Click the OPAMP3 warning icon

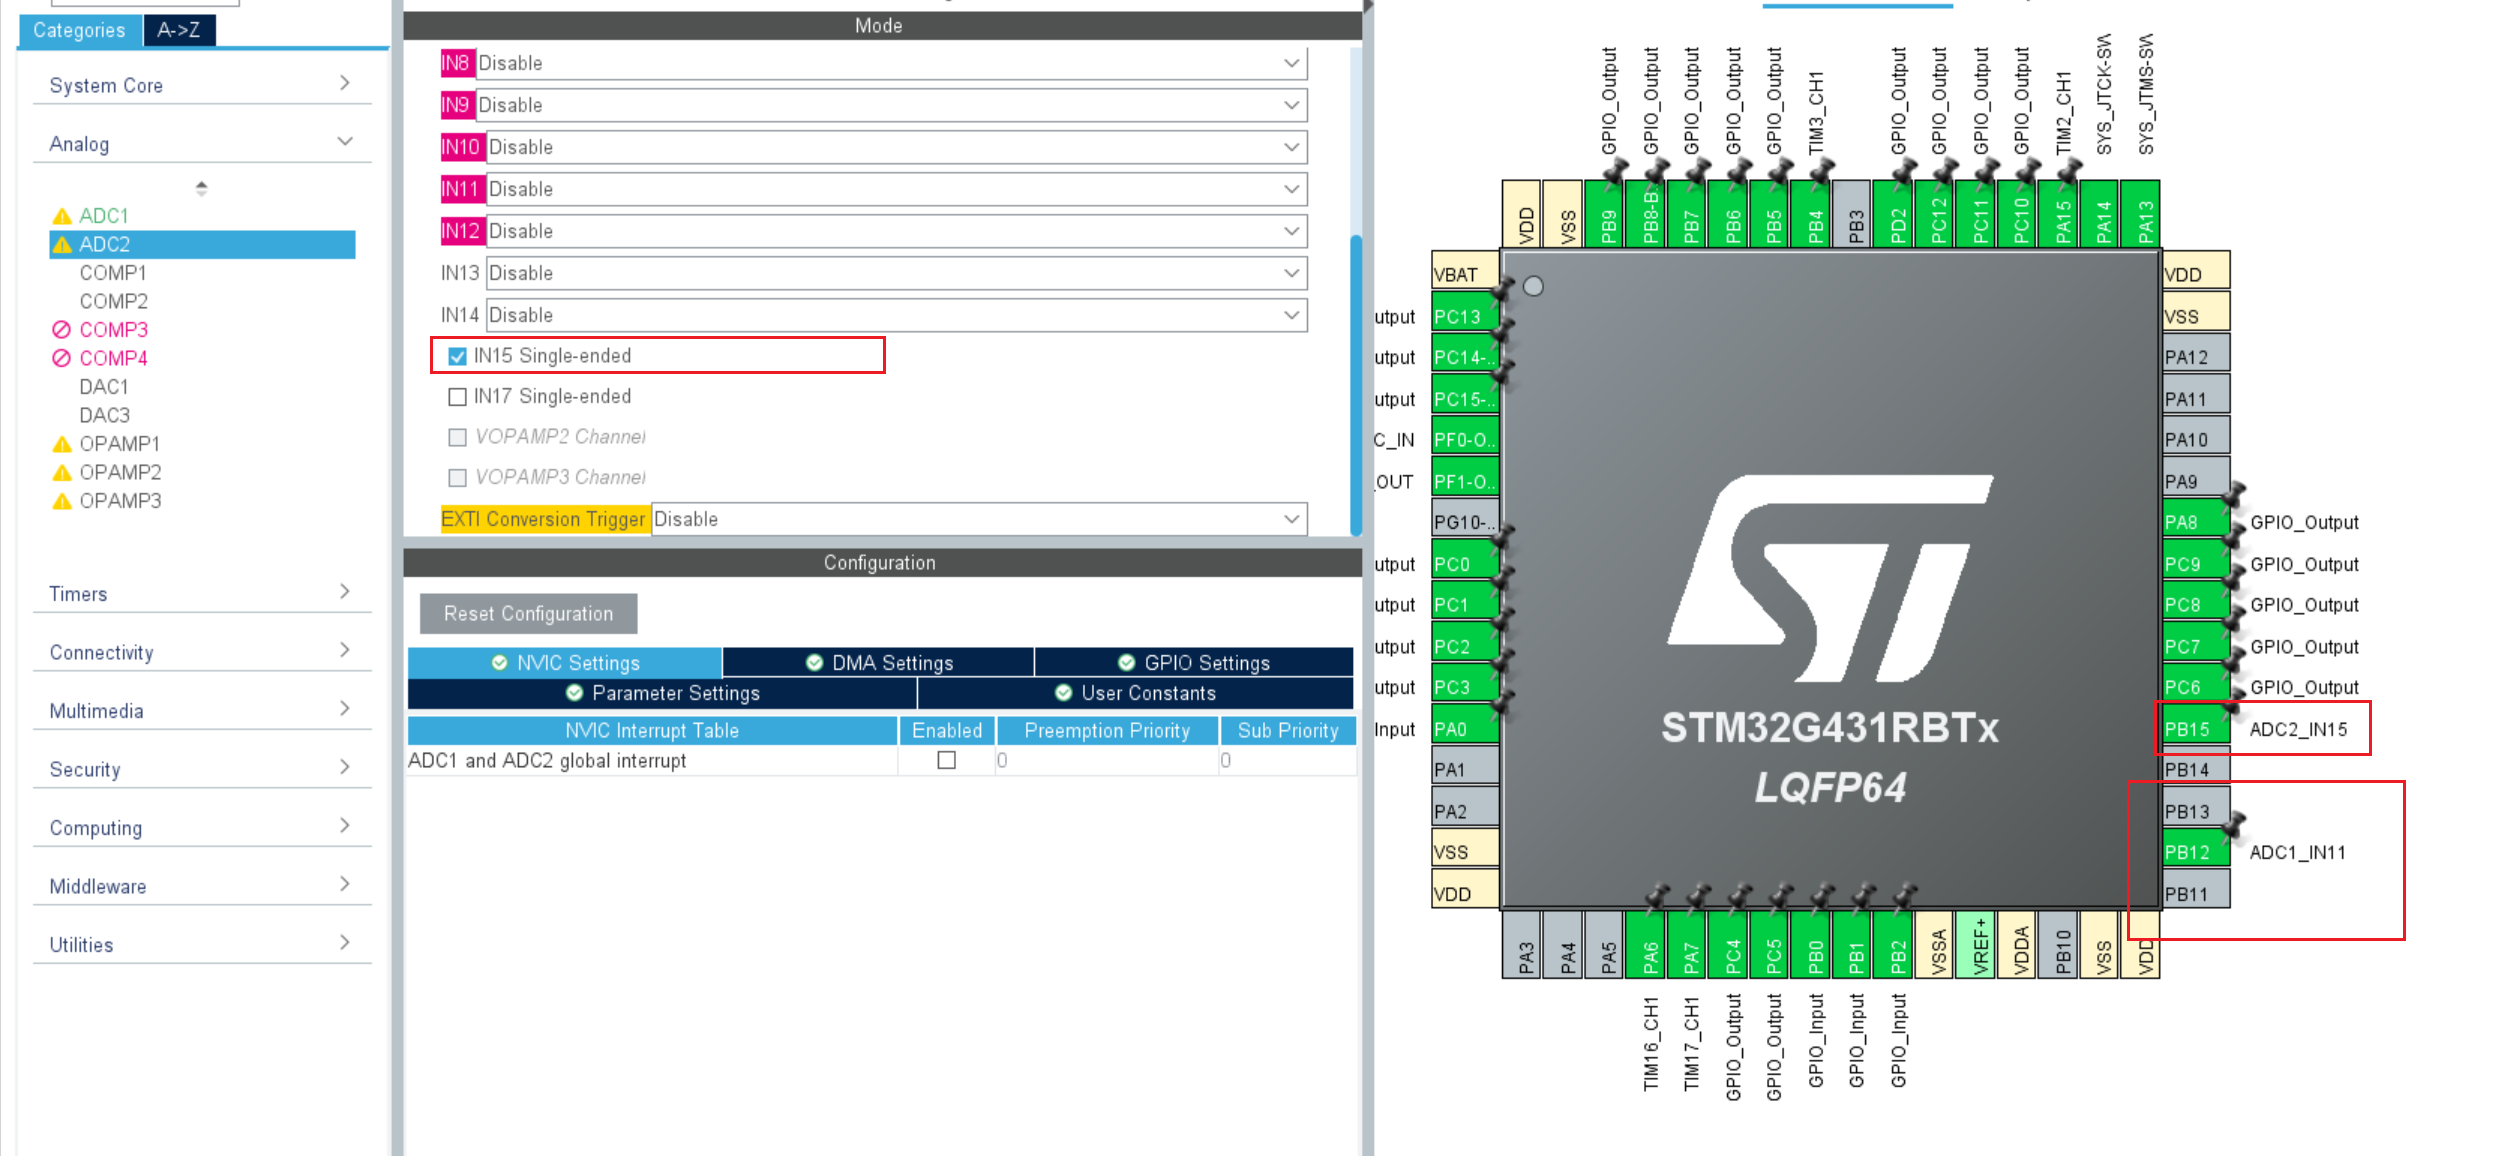[62, 501]
